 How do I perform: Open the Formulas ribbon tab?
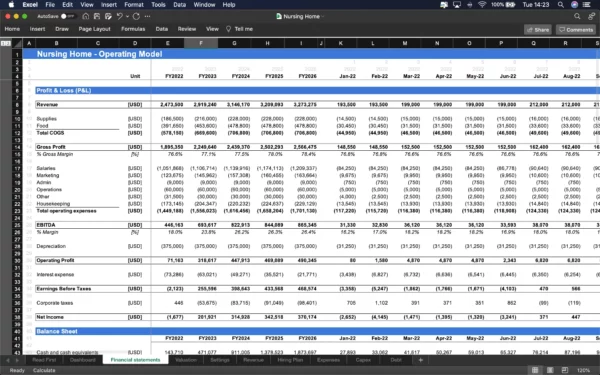[133, 29]
